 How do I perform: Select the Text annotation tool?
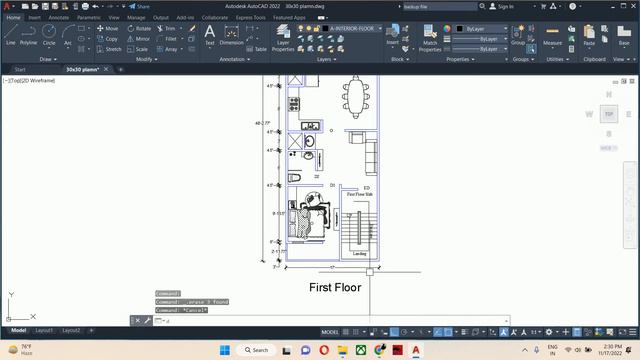[210, 34]
